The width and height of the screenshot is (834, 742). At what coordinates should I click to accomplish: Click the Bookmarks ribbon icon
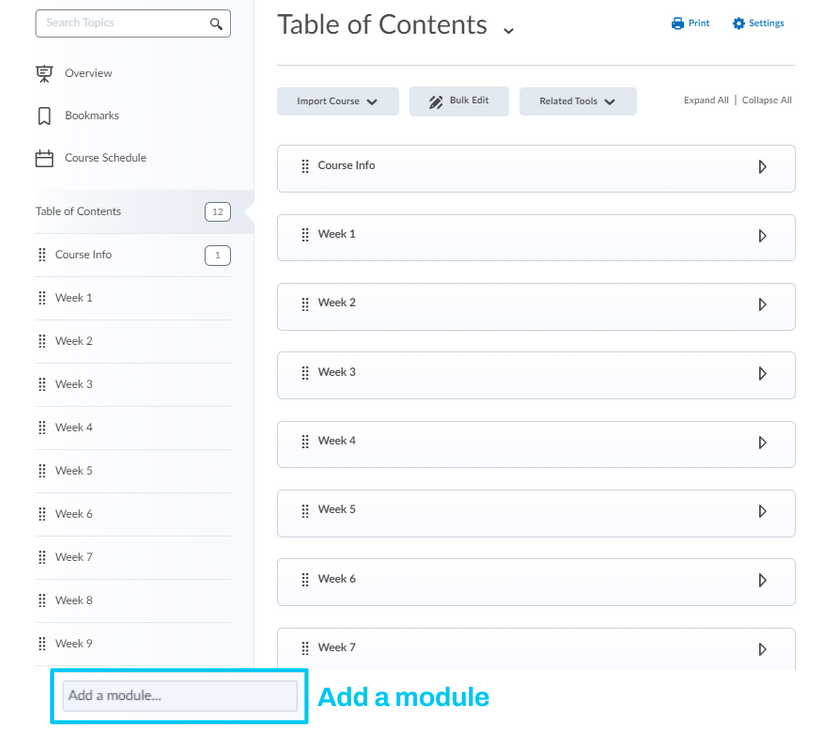pos(44,116)
